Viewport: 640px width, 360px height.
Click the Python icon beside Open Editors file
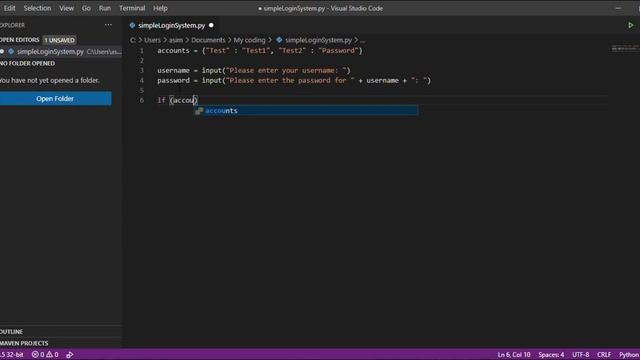pyautogui.click(x=11, y=51)
